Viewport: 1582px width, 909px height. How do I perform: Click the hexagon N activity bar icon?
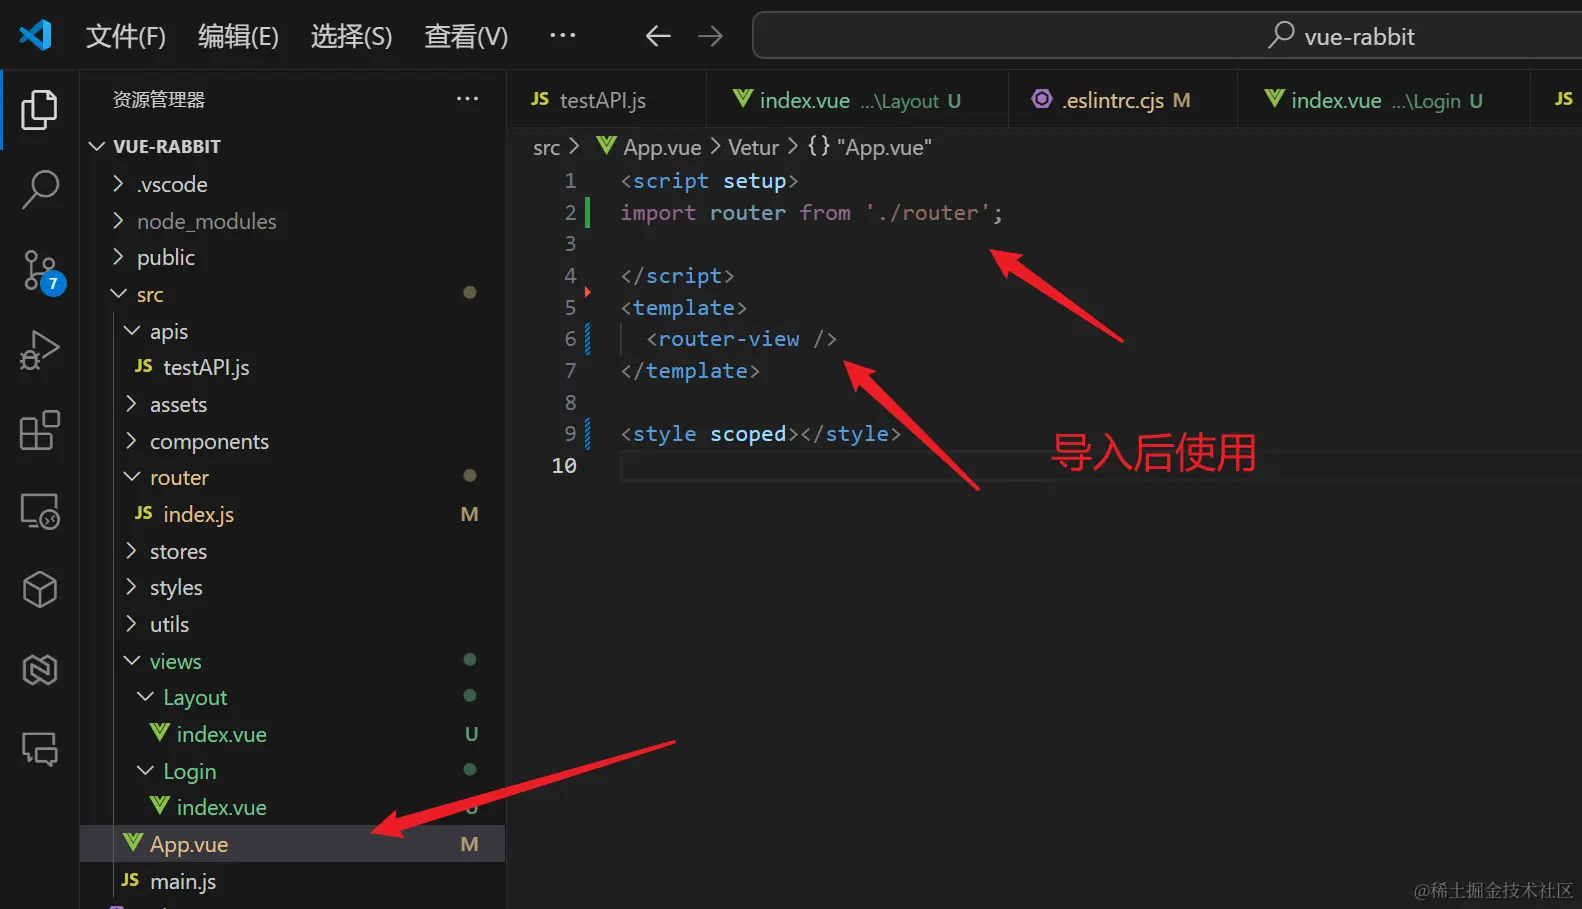[x=39, y=669]
